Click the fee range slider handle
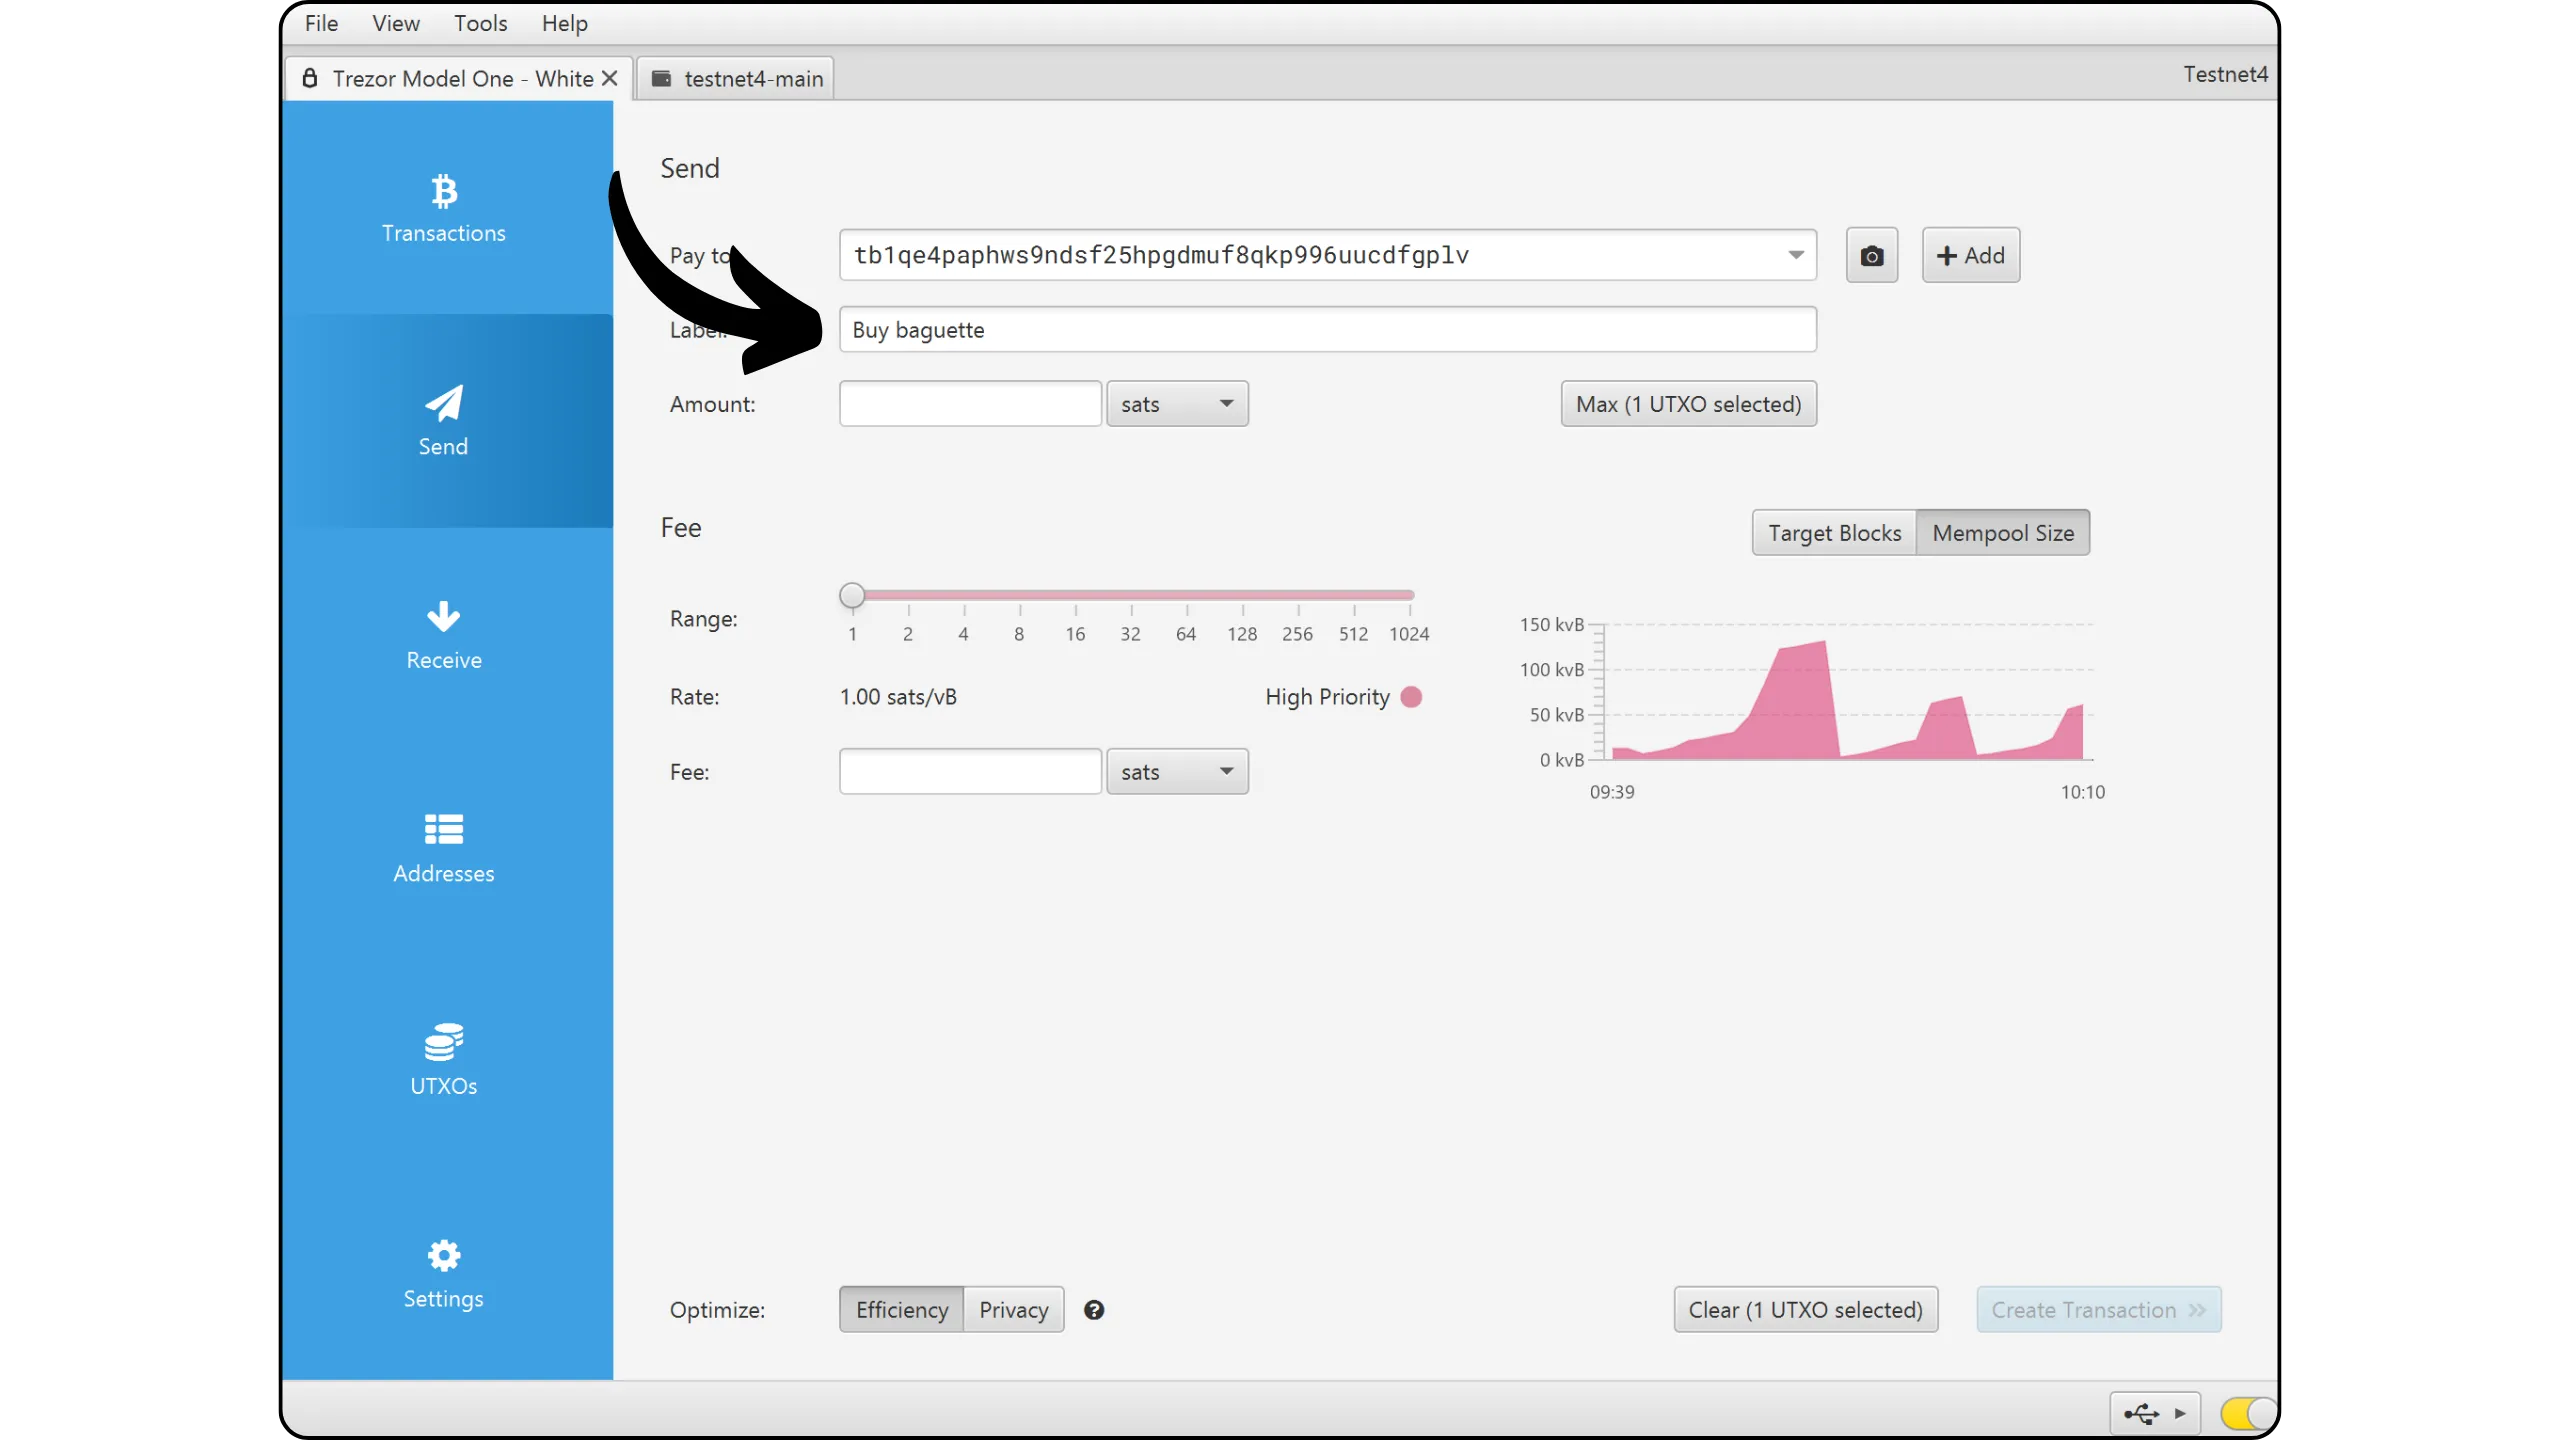The width and height of the screenshot is (2560, 1440). [x=852, y=596]
